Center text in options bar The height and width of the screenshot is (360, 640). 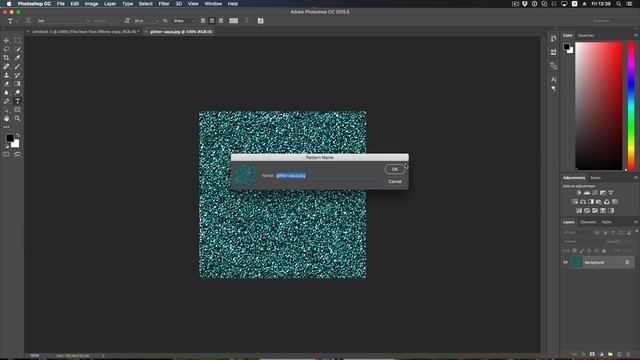[212, 21]
